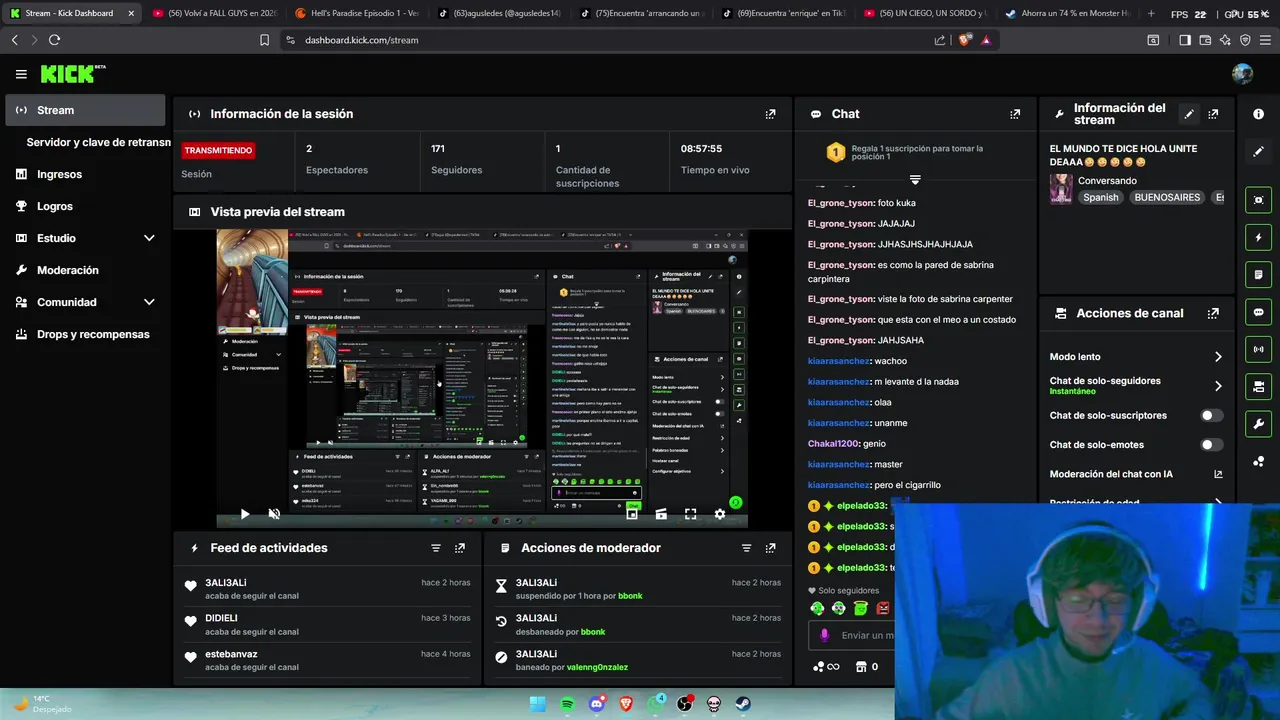Open Spotify from the taskbar
The width and height of the screenshot is (1280, 720).
(568, 704)
